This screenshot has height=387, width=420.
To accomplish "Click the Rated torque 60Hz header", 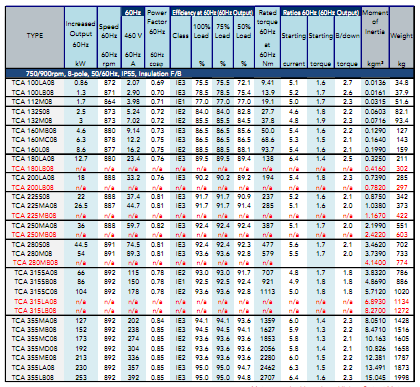I will (267, 37).
